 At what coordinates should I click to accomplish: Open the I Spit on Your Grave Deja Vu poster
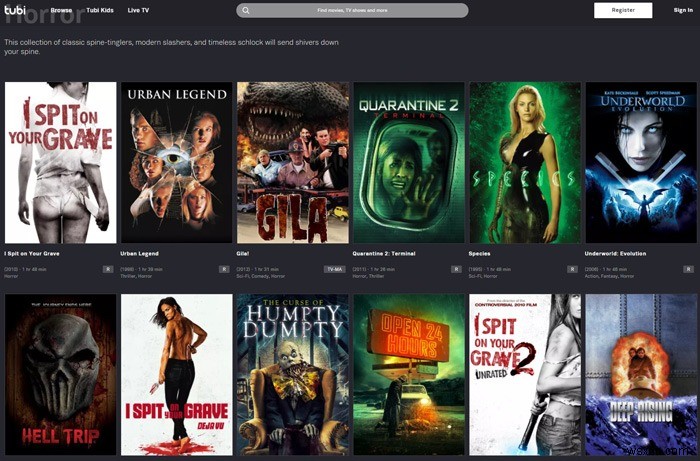pyautogui.click(x=177, y=374)
